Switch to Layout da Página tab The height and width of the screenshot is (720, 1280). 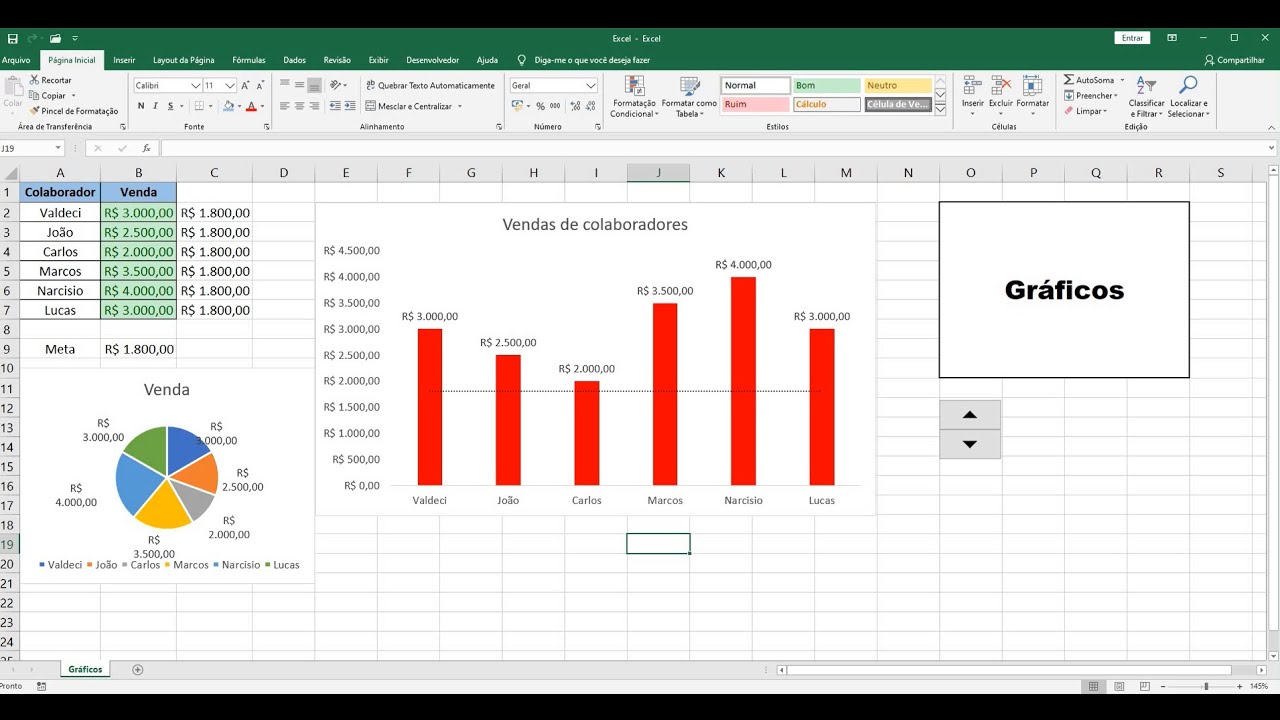[184, 60]
